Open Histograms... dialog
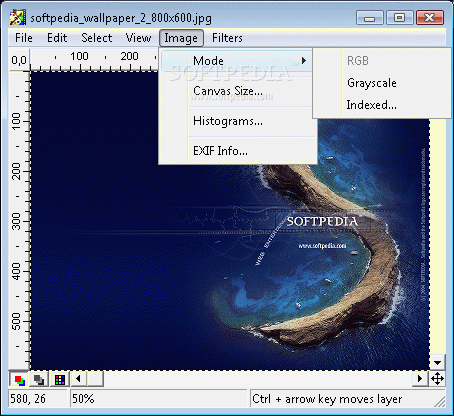 (237, 121)
